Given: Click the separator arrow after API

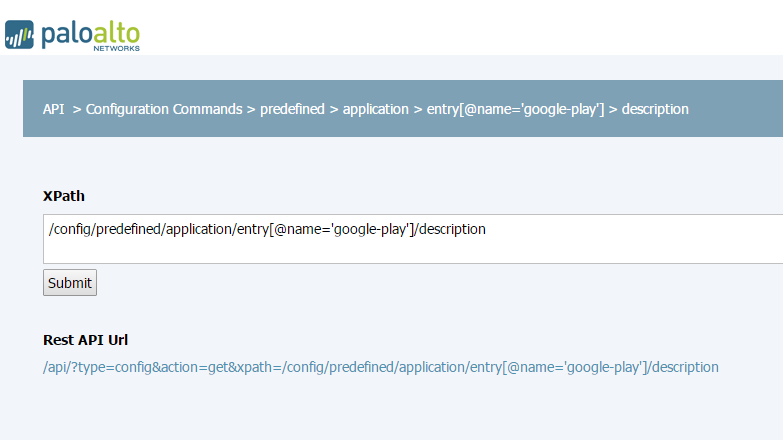Looking at the screenshot, I should tap(76, 109).
